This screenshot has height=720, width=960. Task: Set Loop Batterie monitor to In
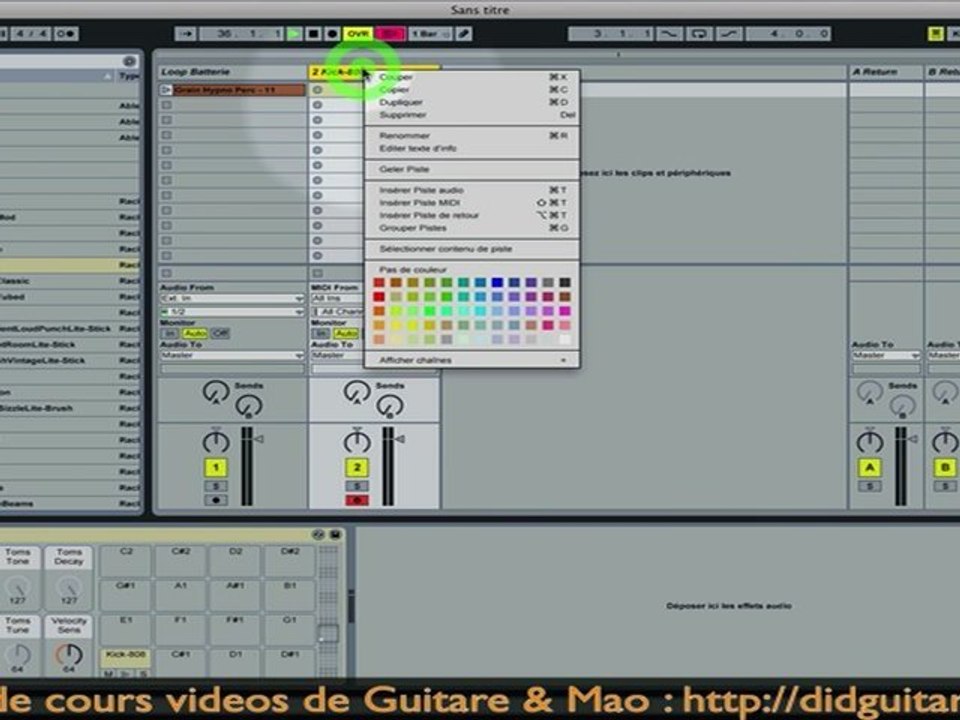coord(170,334)
